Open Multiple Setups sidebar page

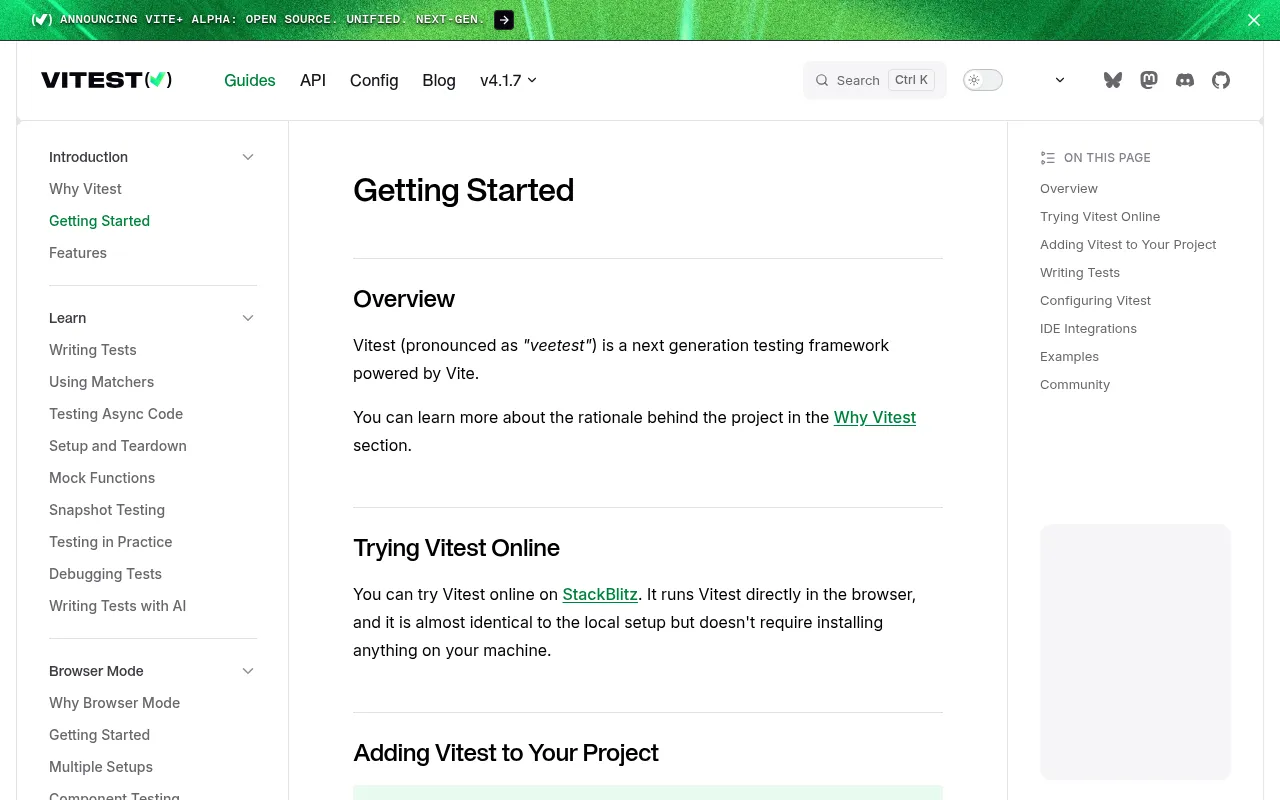pos(101,767)
